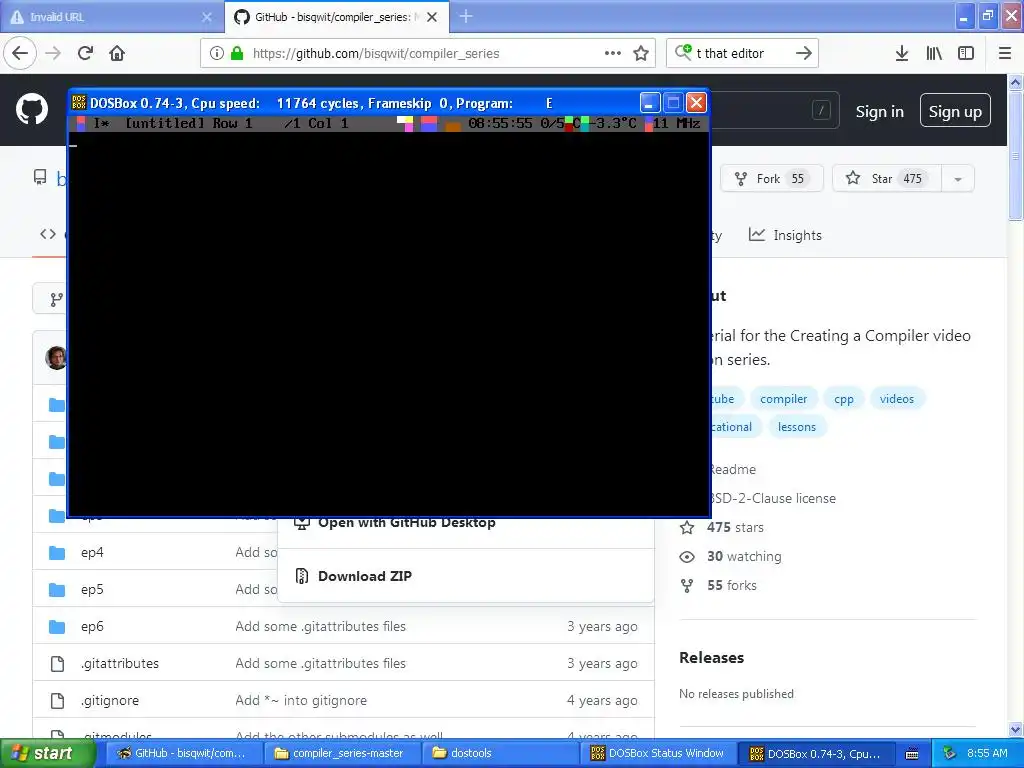1024x768 pixels.
Task: Open the ep6 folder link
Action: tap(92, 627)
